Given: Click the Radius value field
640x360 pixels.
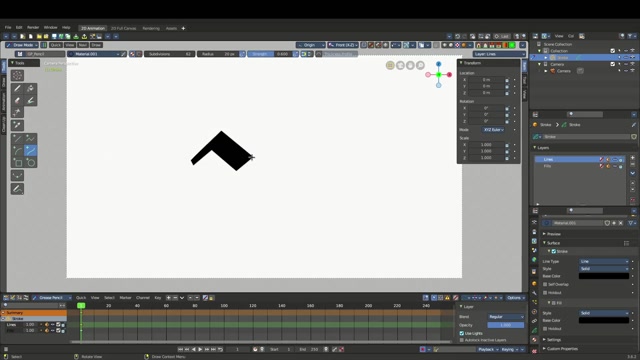Looking at the screenshot, I should 218,54.
